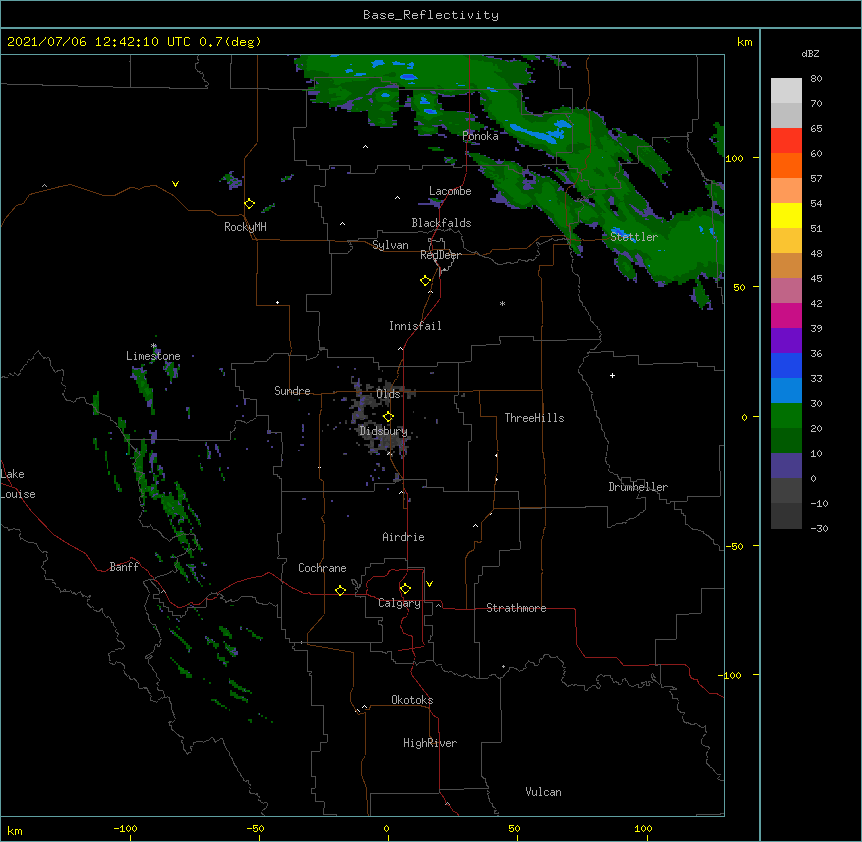Select the yellow diamond marker above Calgary label
Image resolution: width=862 pixels, height=842 pixels.
click(405, 589)
